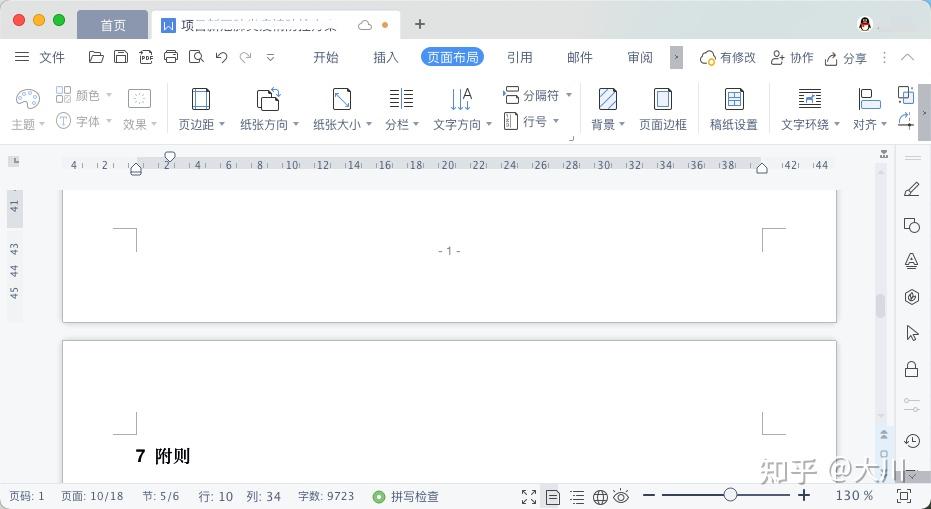Click zoom in plus button
Viewport: 931px width, 509px height.
[x=804, y=495]
